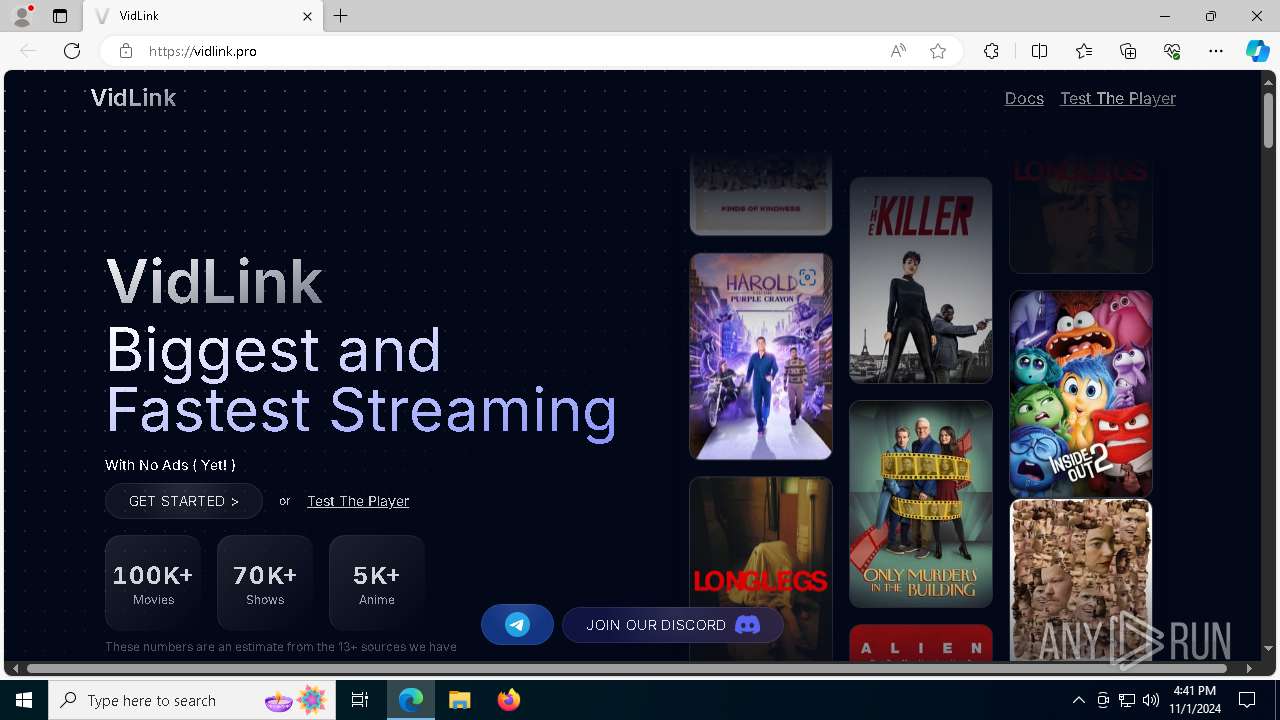
Task: Select the Inside Out 2 poster
Action: 1081,394
